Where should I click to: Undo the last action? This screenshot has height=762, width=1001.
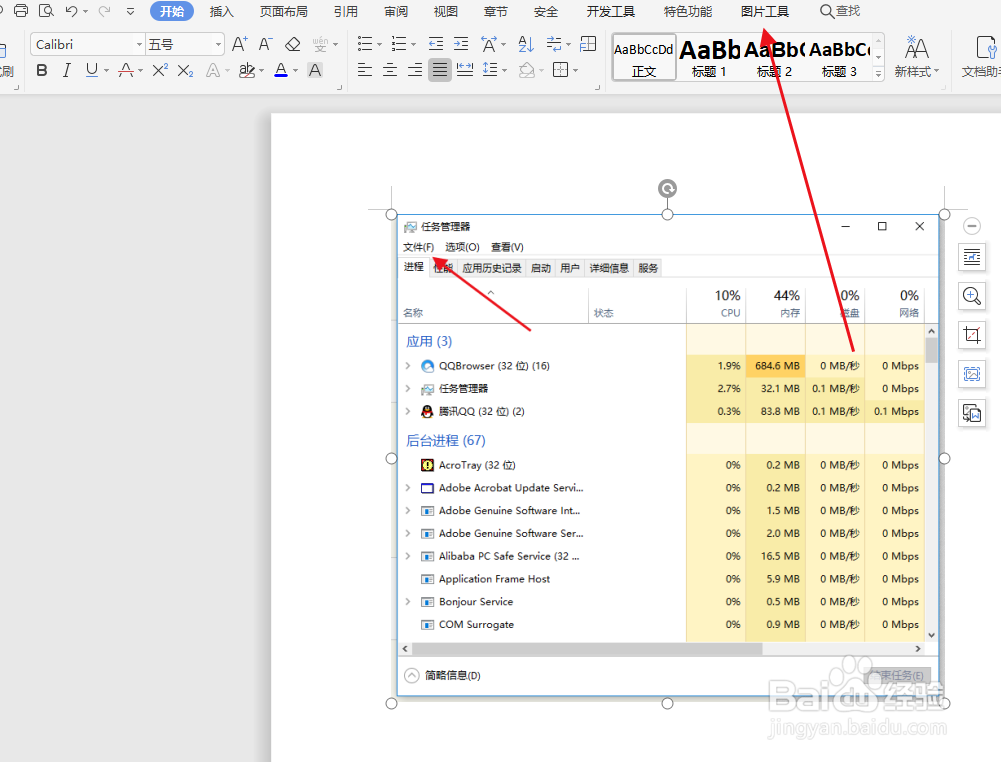(72, 11)
